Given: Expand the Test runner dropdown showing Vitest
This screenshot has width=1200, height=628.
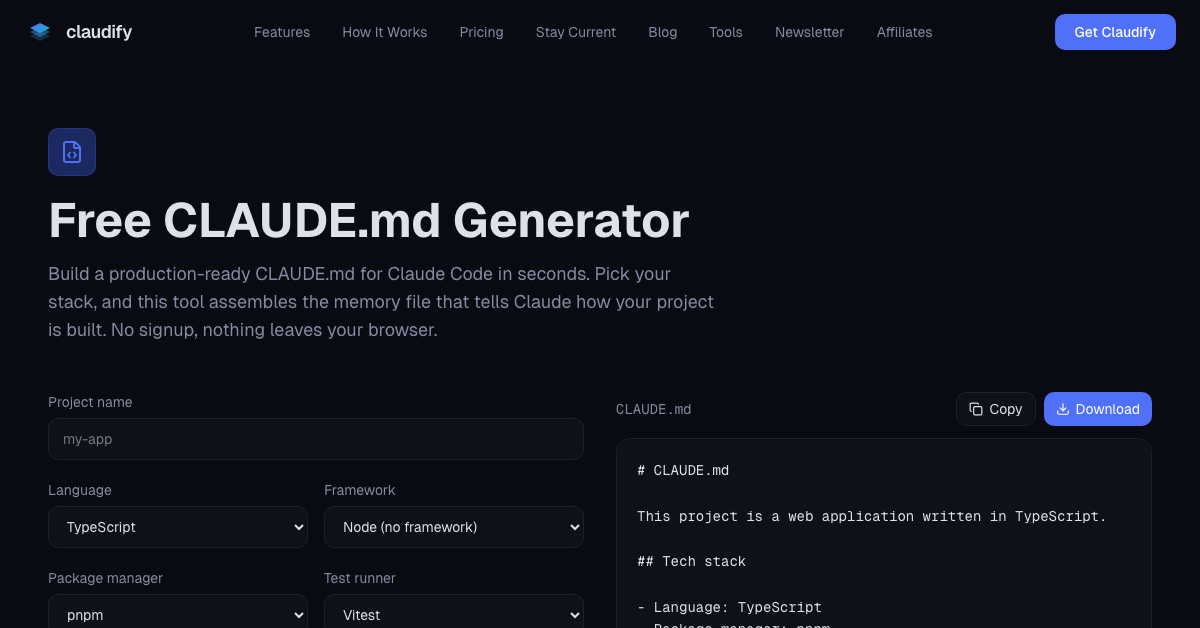Looking at the screenshot, I should [454, 611].
